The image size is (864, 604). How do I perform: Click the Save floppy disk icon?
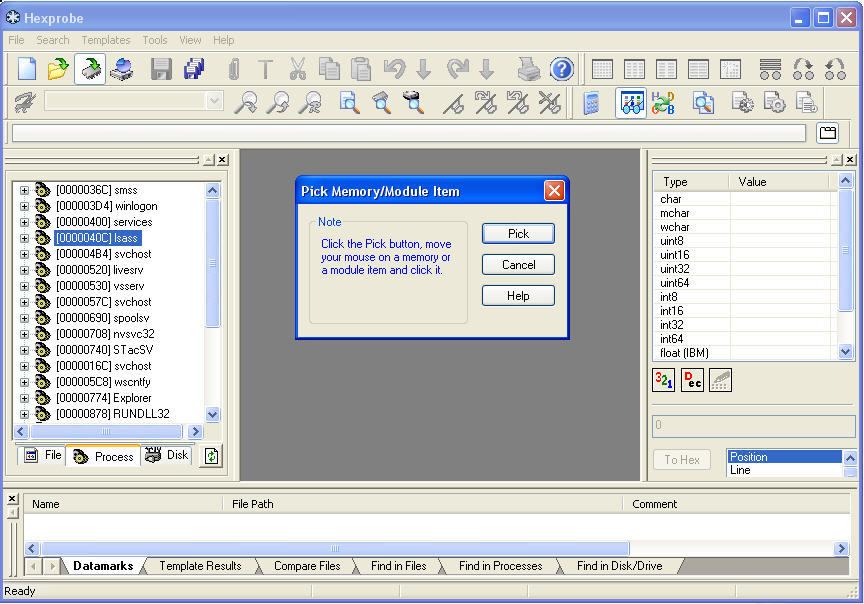161,69
